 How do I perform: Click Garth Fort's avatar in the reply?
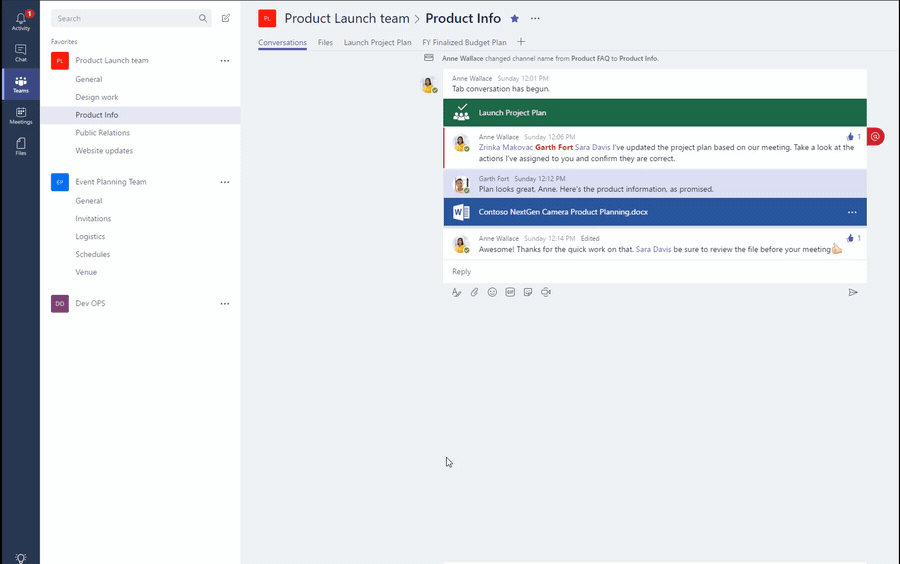point(460,185)
